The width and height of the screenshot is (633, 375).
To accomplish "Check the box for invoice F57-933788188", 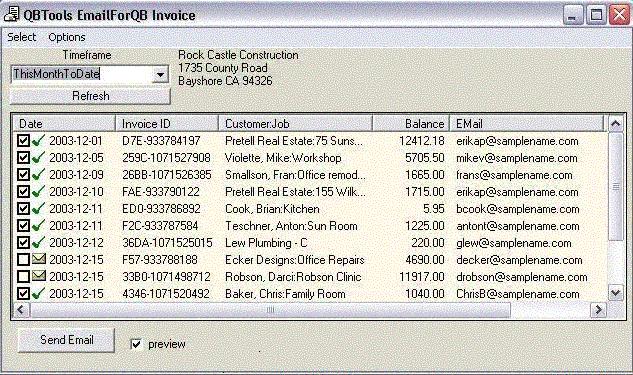I will point(23,260).
